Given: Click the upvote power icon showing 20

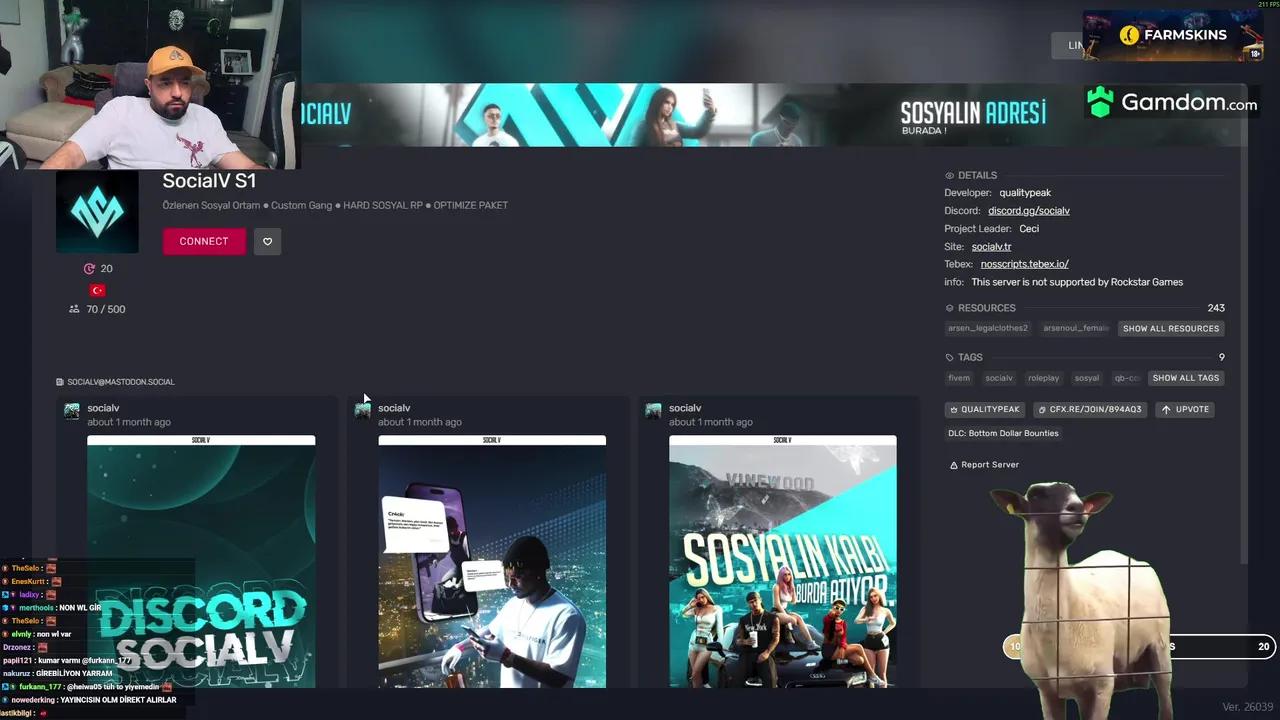Looking at the screenshot, I should click(x=89, y=269).
